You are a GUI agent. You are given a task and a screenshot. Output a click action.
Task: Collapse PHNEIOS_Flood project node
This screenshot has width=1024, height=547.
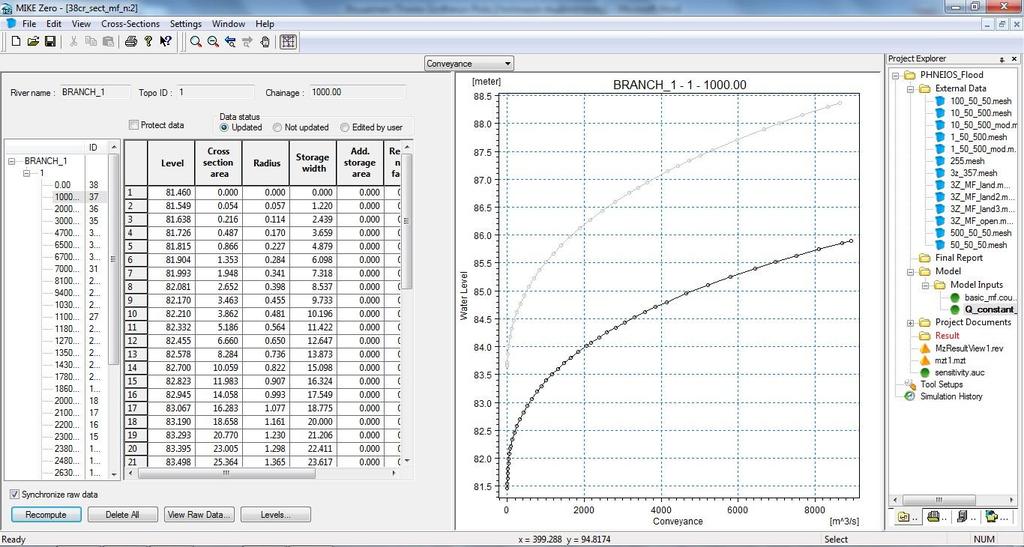tap(896, 75)
